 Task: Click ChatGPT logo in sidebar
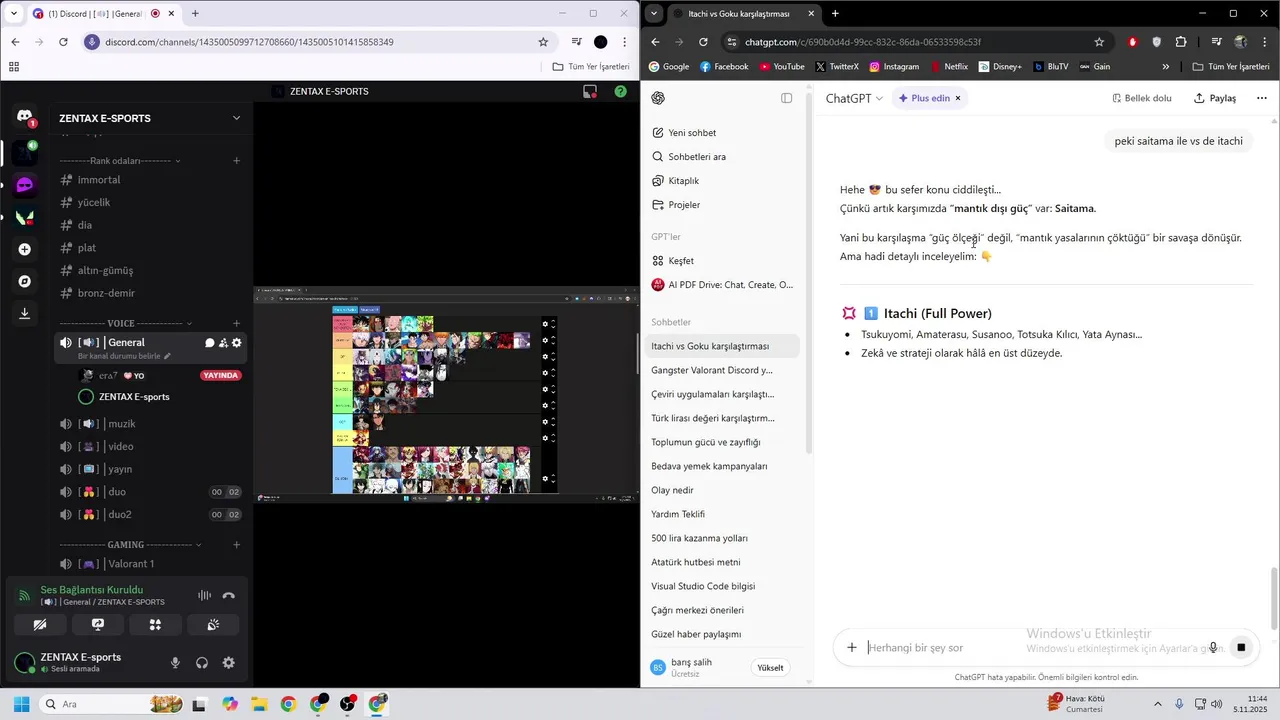(x=658, y=98)
